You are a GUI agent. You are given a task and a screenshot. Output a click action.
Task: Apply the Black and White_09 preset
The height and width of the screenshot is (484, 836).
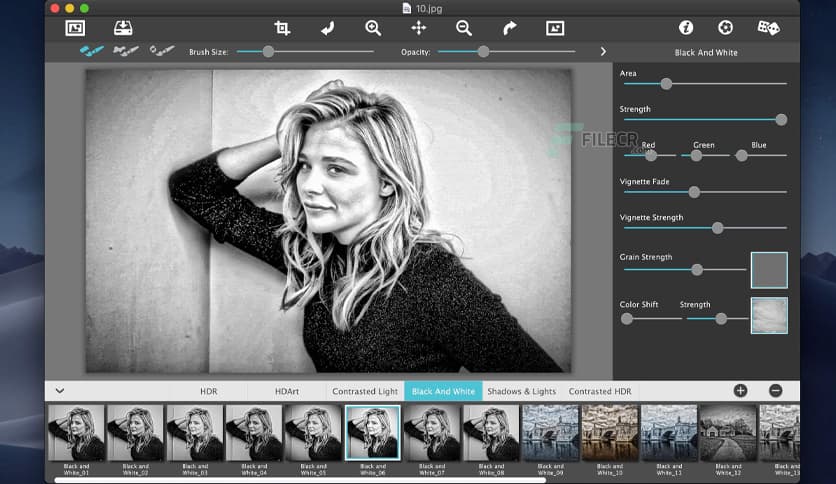pyautogui.click(x=550, y=433)
